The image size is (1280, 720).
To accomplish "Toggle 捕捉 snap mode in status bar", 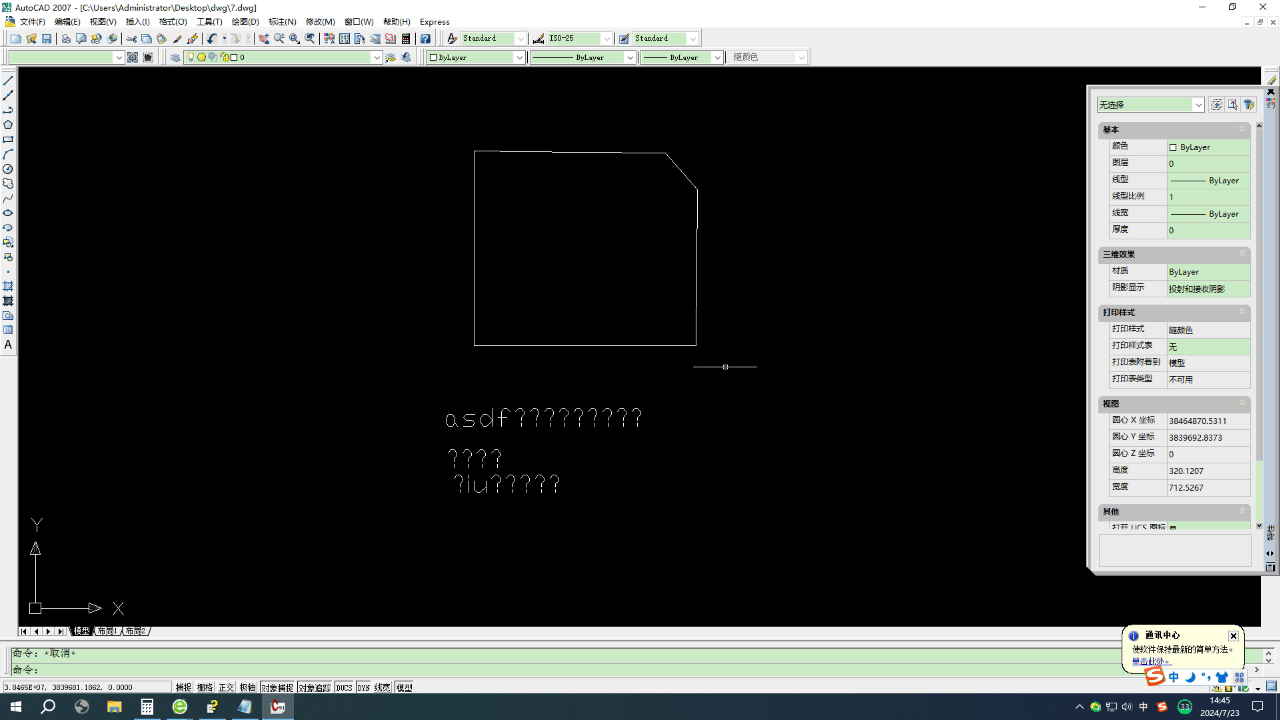I will (183, 688).
